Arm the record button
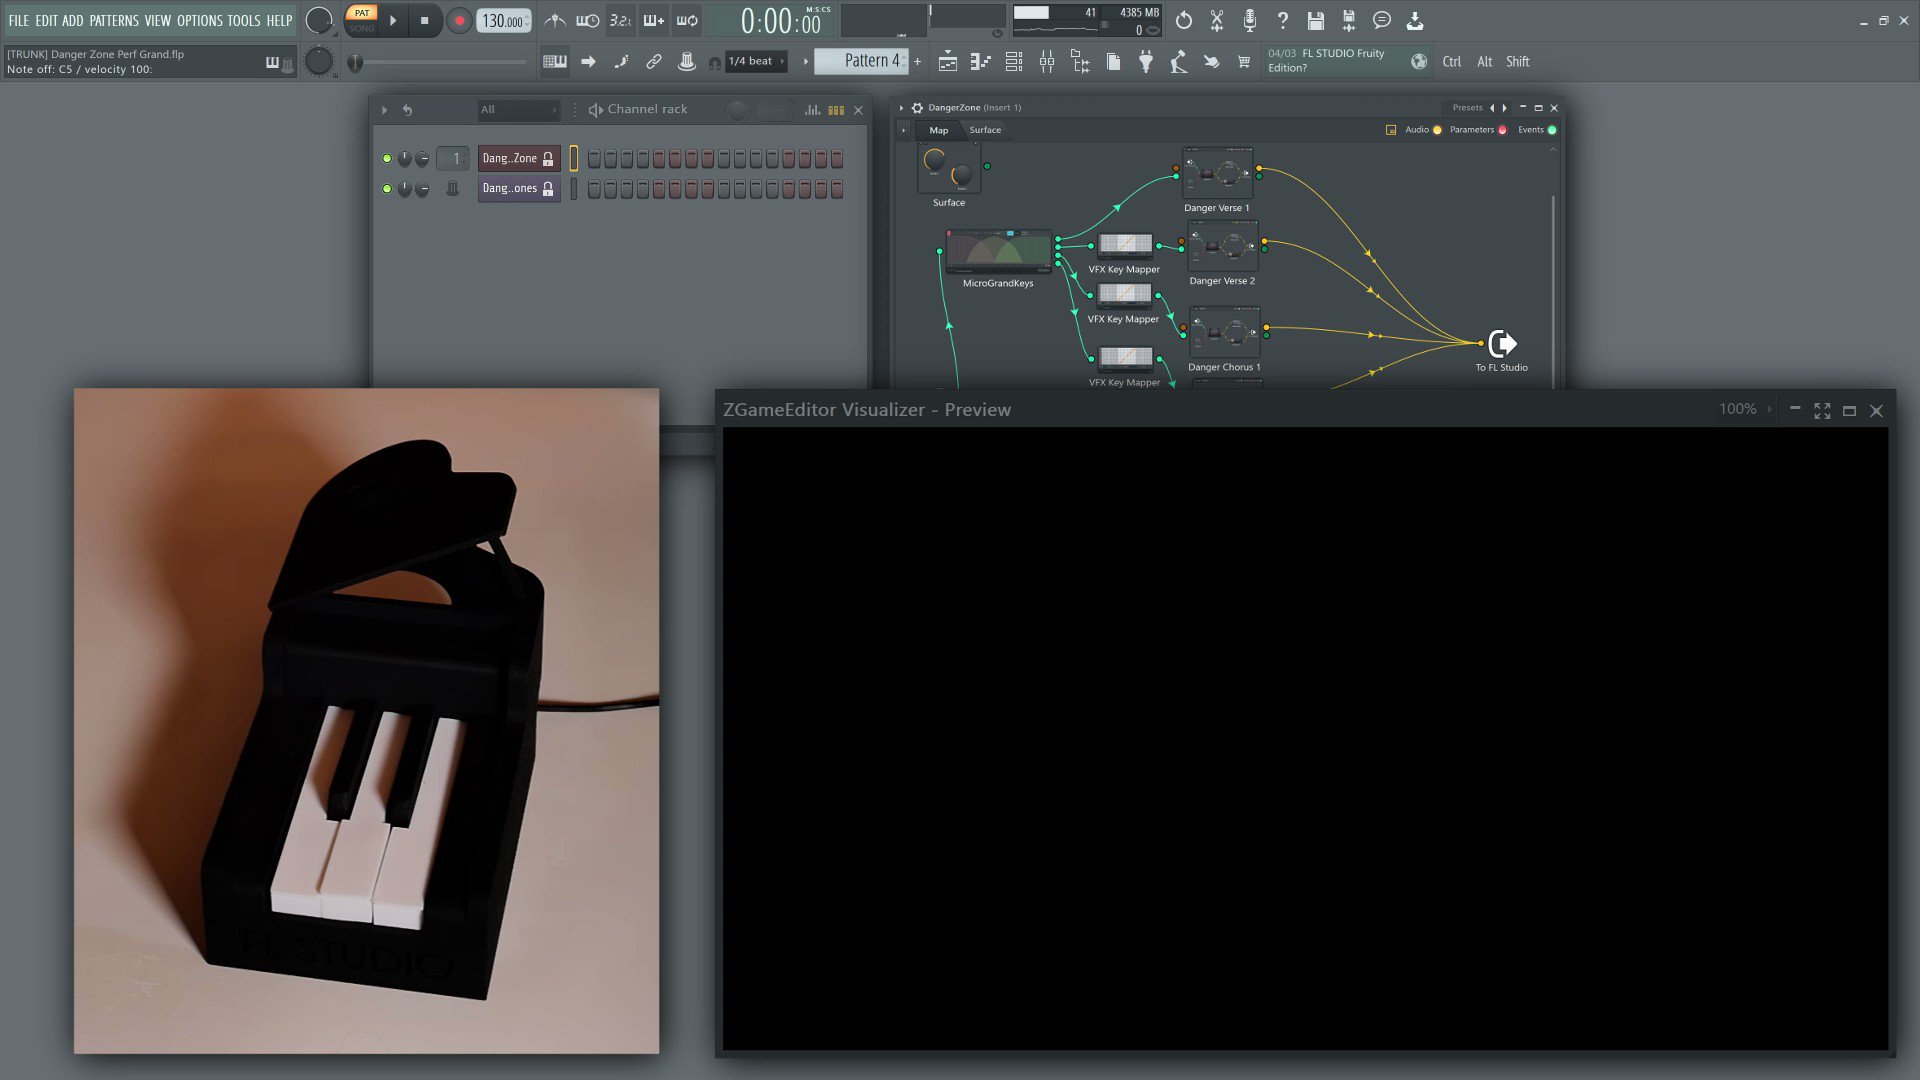 tap(459, 20)
